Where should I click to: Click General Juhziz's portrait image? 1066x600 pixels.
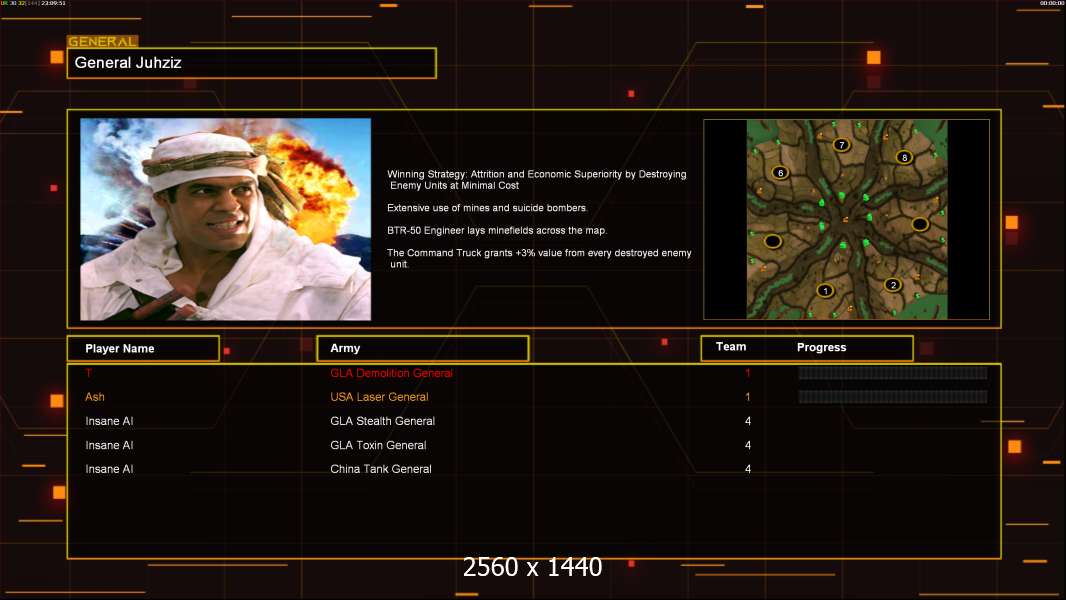(x=225, y=219)
